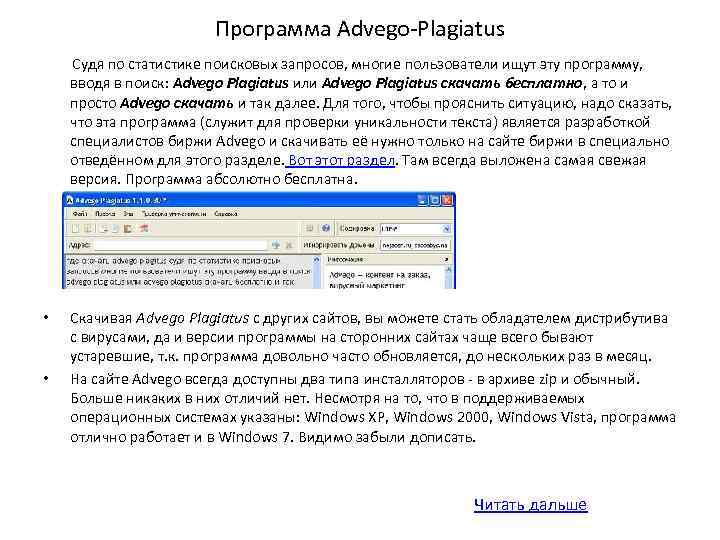Click the italic 'Advego Plagiatus' in first bullet
Image resolution: width=720 pixels, height=540 pixels.
pyautogui.click(x=193, y=318)
